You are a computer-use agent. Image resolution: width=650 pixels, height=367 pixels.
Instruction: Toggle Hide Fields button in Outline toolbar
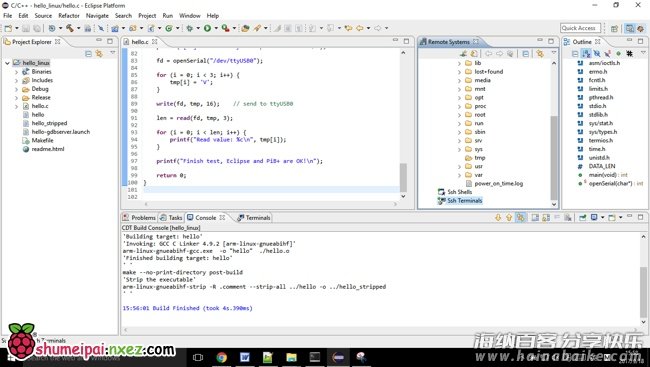(597, 53)
